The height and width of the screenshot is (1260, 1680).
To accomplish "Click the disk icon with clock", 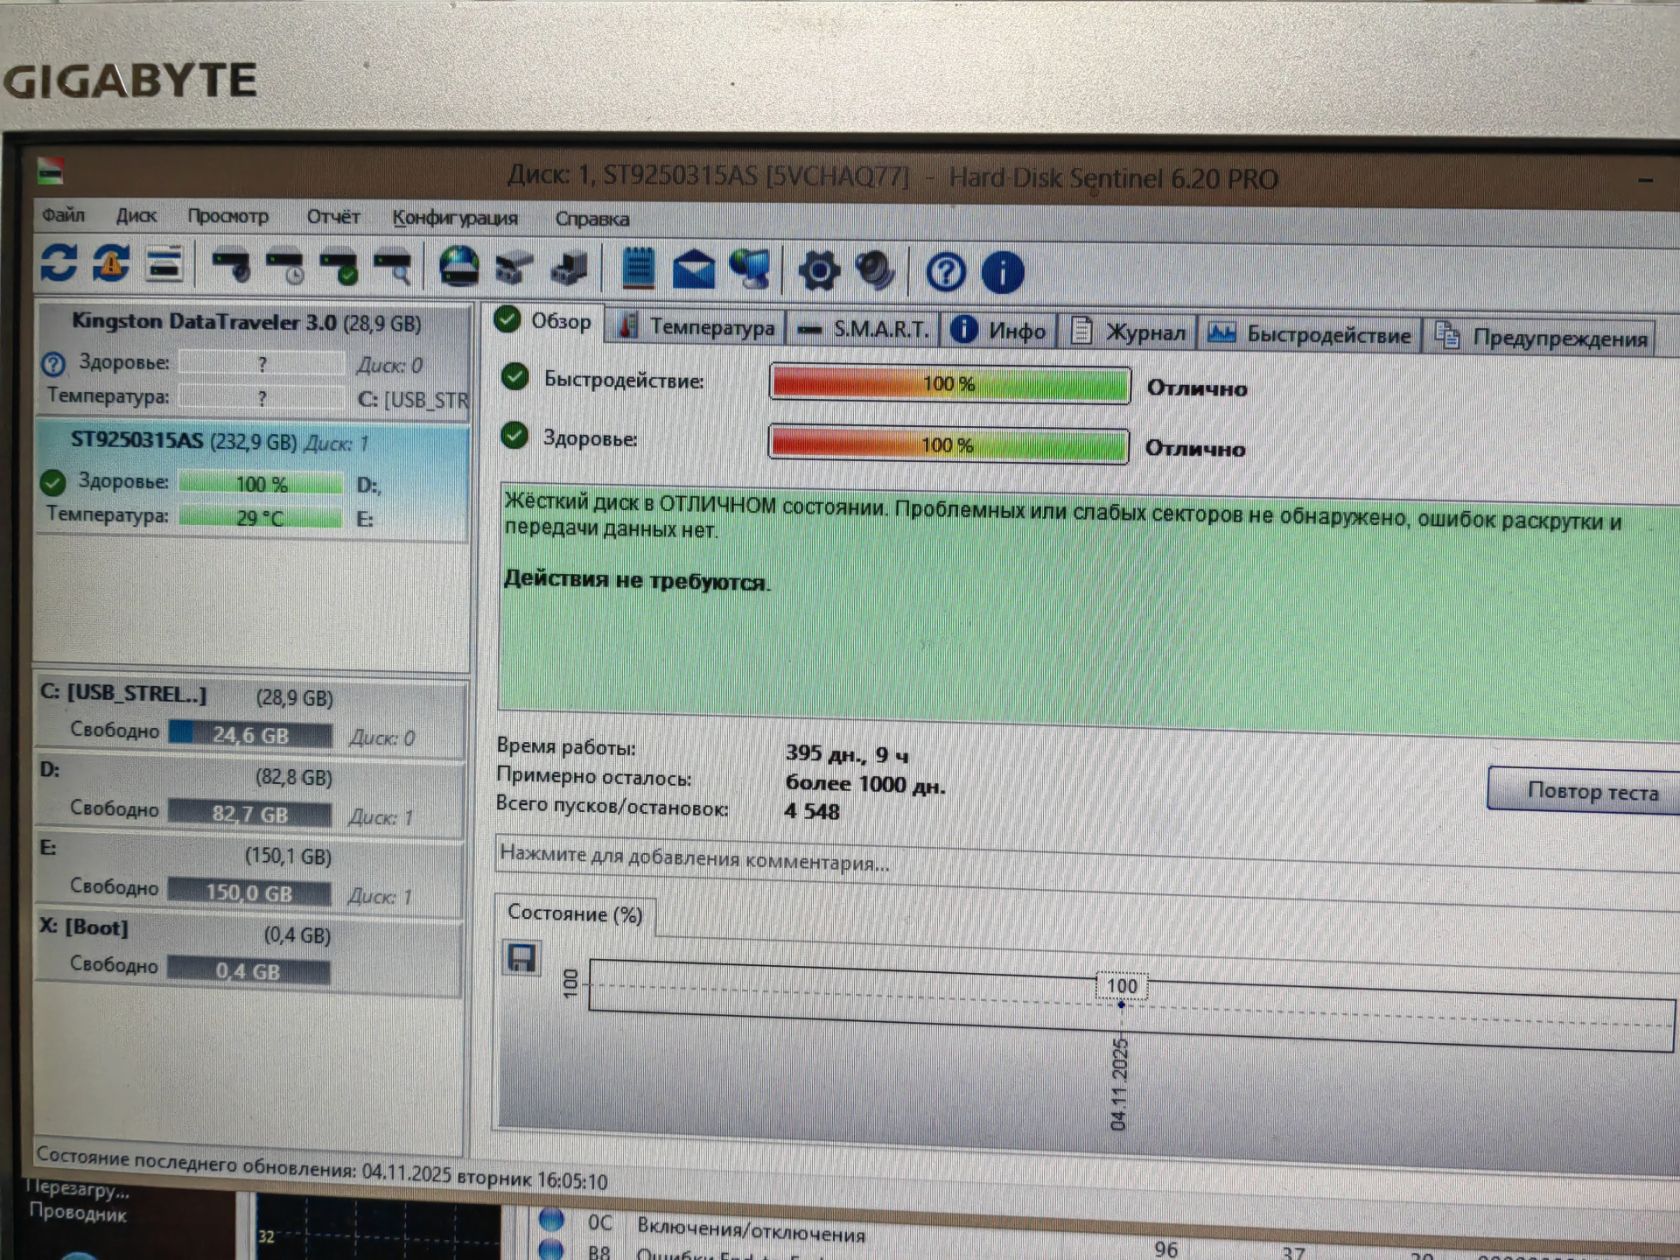I will click(x=286, y=266).
